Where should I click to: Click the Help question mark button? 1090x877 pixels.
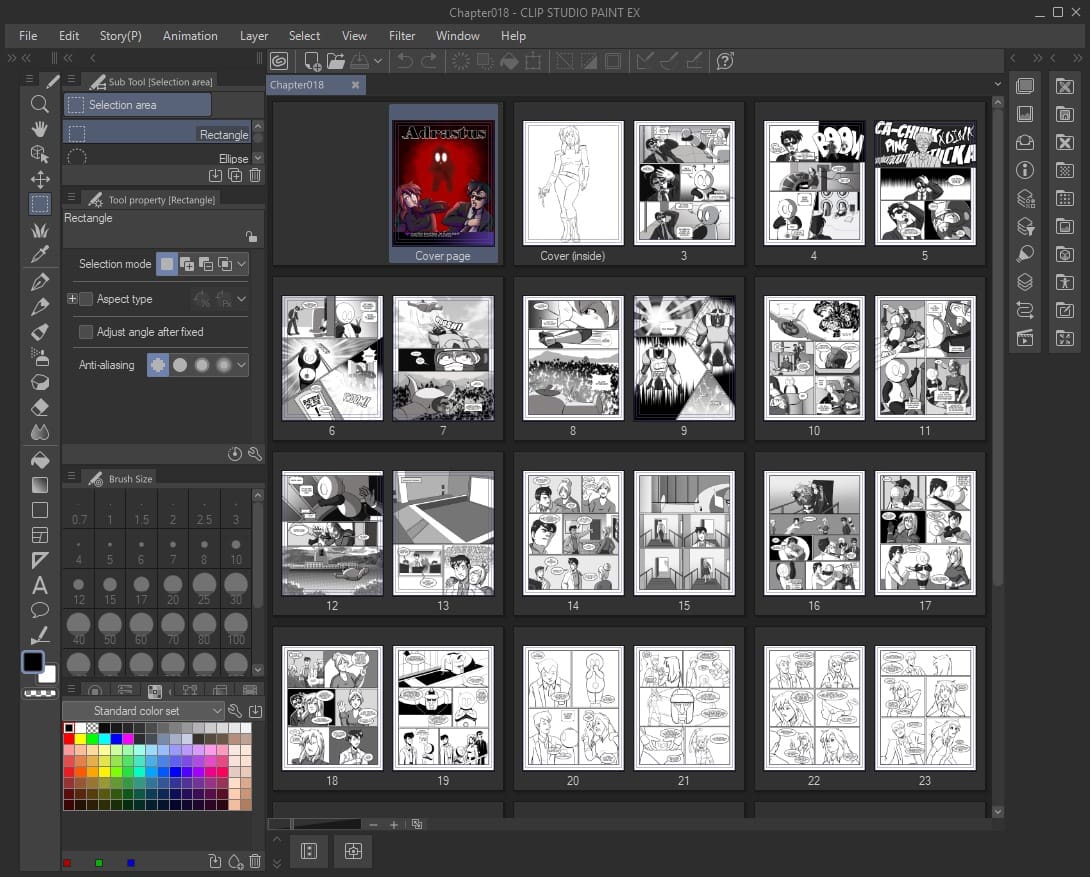tap(725, 61)
